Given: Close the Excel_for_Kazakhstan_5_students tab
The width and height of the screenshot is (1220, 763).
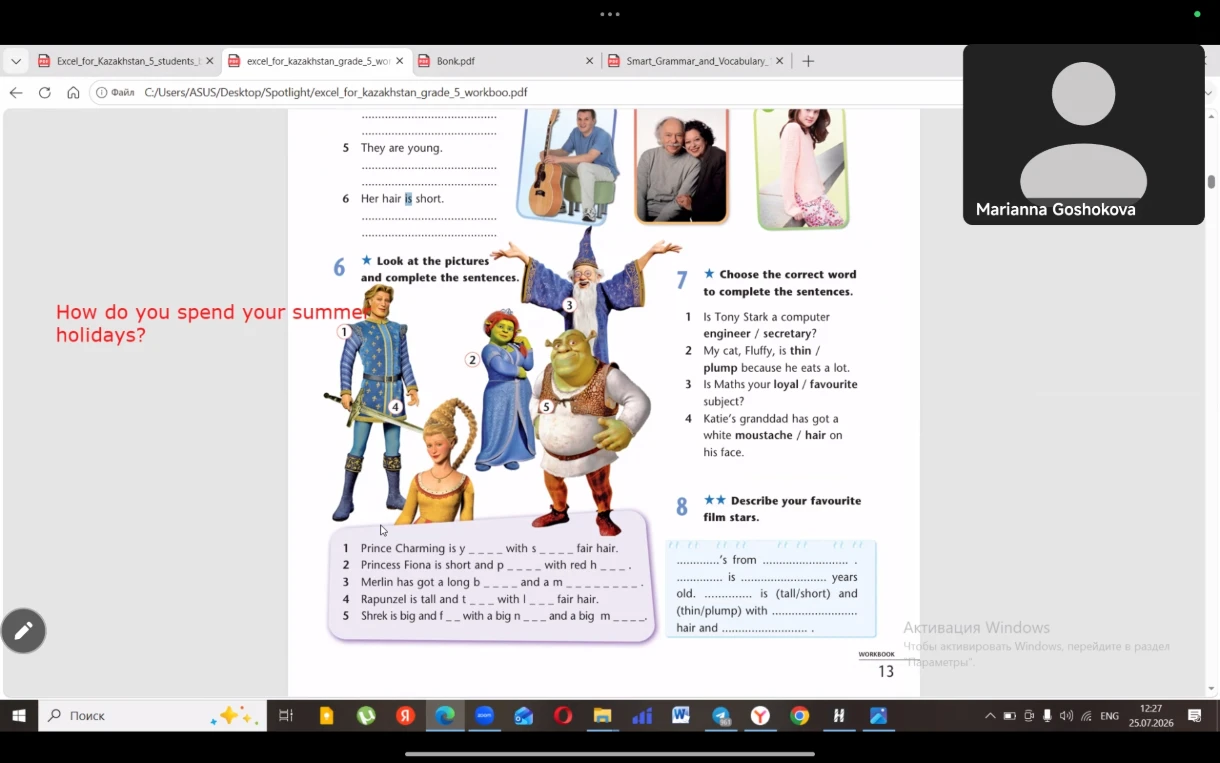Looking at the screenshot, I should click(209, 61).
